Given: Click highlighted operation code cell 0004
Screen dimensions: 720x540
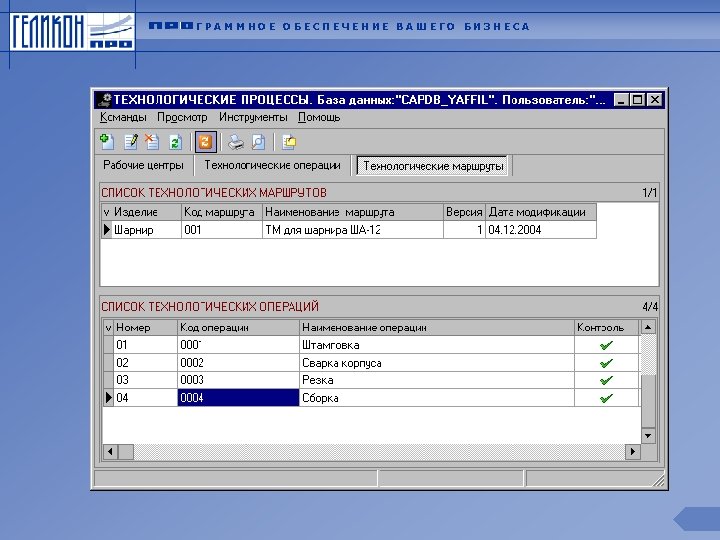Looking at the screenshot, I should click(238, 398).
